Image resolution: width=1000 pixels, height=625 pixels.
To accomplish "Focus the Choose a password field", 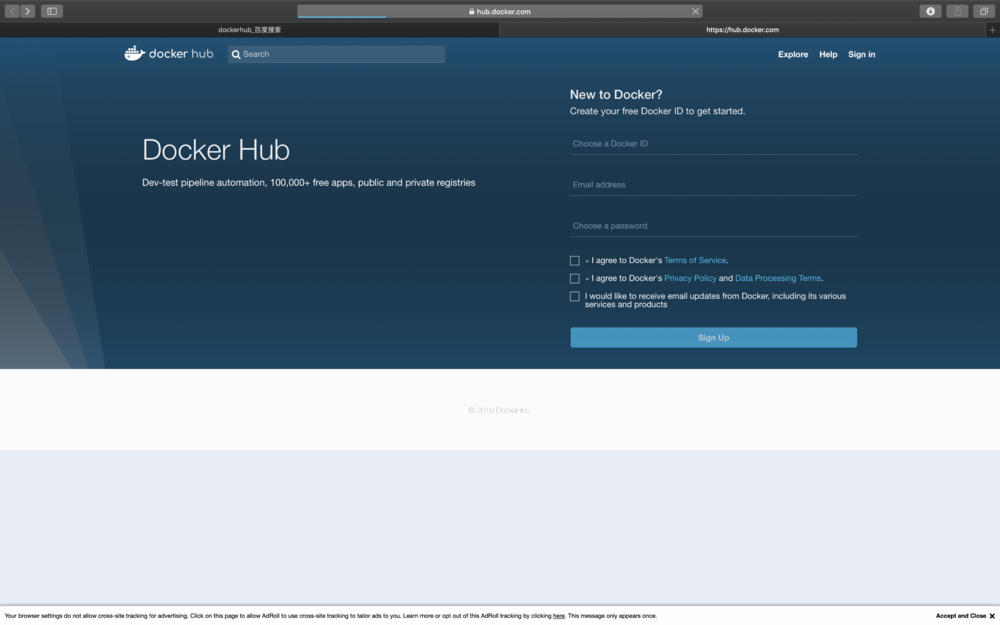I will pyautogui.click(x=714, y=226).
